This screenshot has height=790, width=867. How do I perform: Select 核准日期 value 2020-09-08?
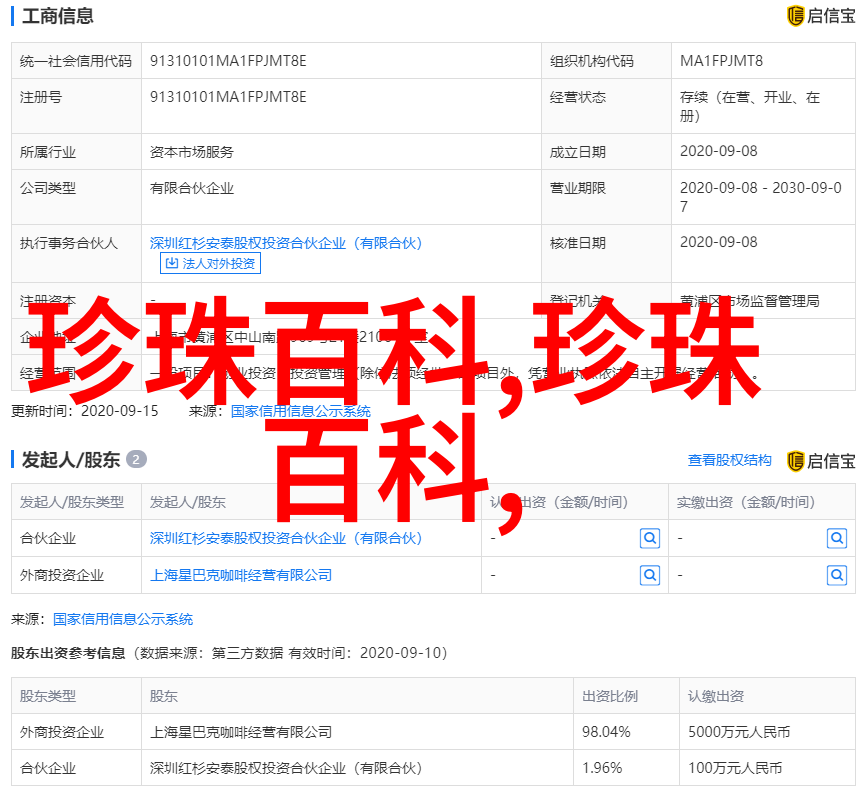[718, 242]
